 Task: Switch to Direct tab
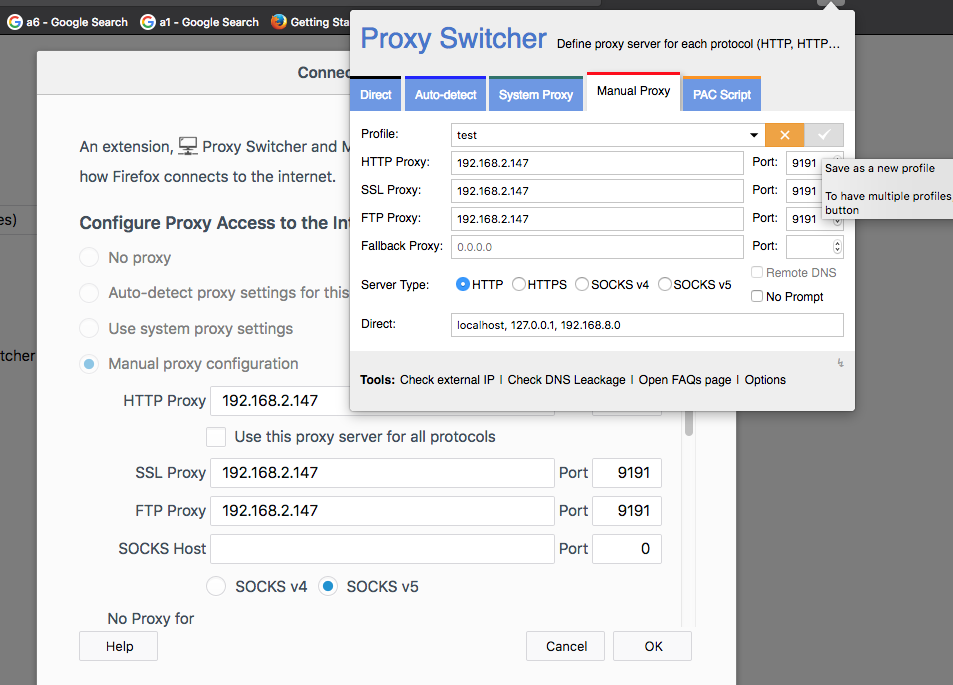(376, 94)
